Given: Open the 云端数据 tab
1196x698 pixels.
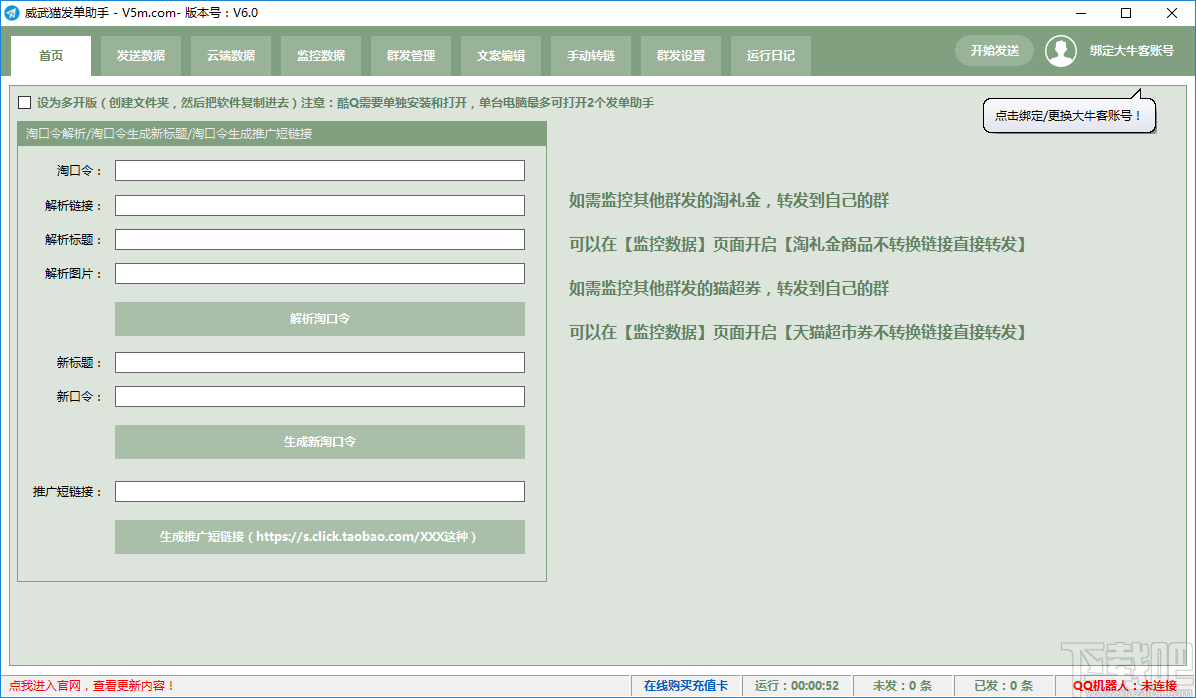Looking at the screenshot, I should click(x=231, y=56).
